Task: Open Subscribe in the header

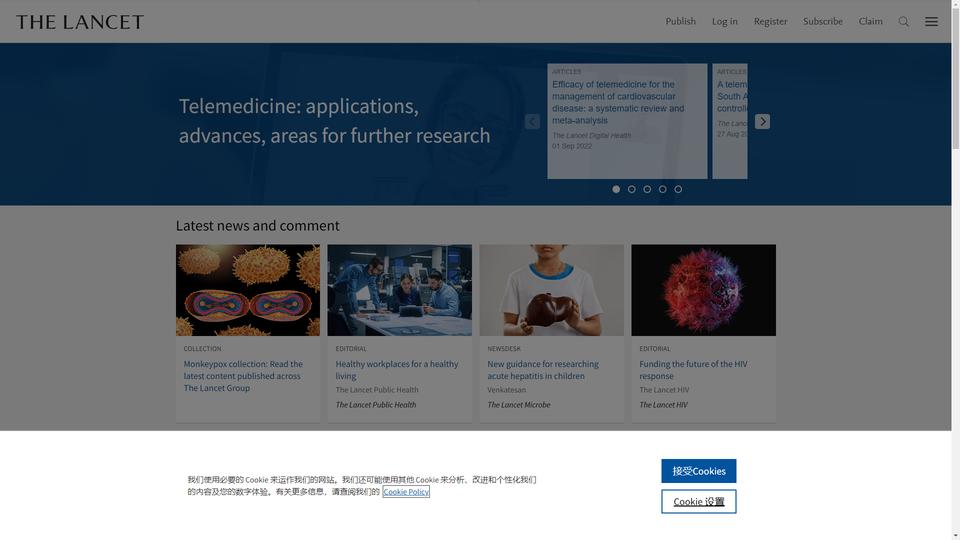Action: [x=822, y=21]
